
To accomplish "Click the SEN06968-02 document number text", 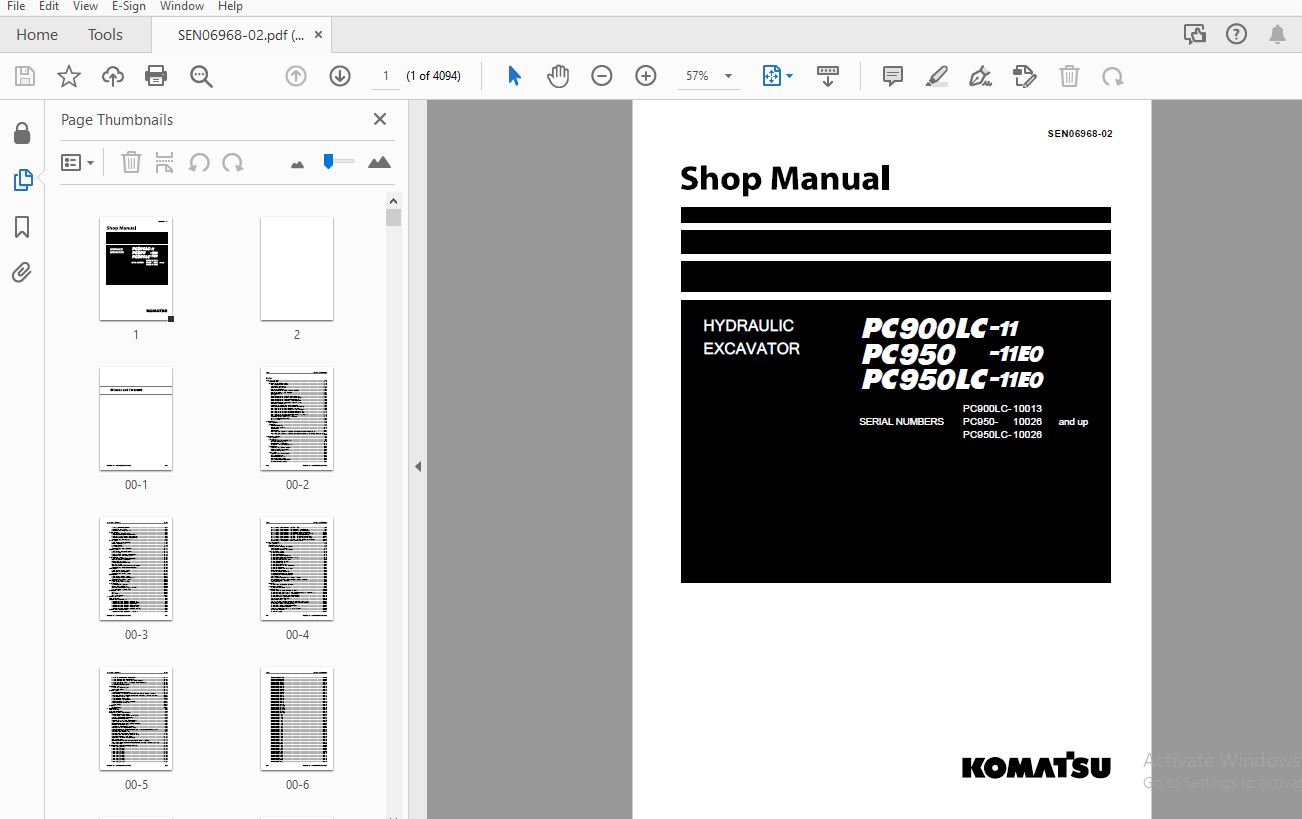I will click(1080, 134).
